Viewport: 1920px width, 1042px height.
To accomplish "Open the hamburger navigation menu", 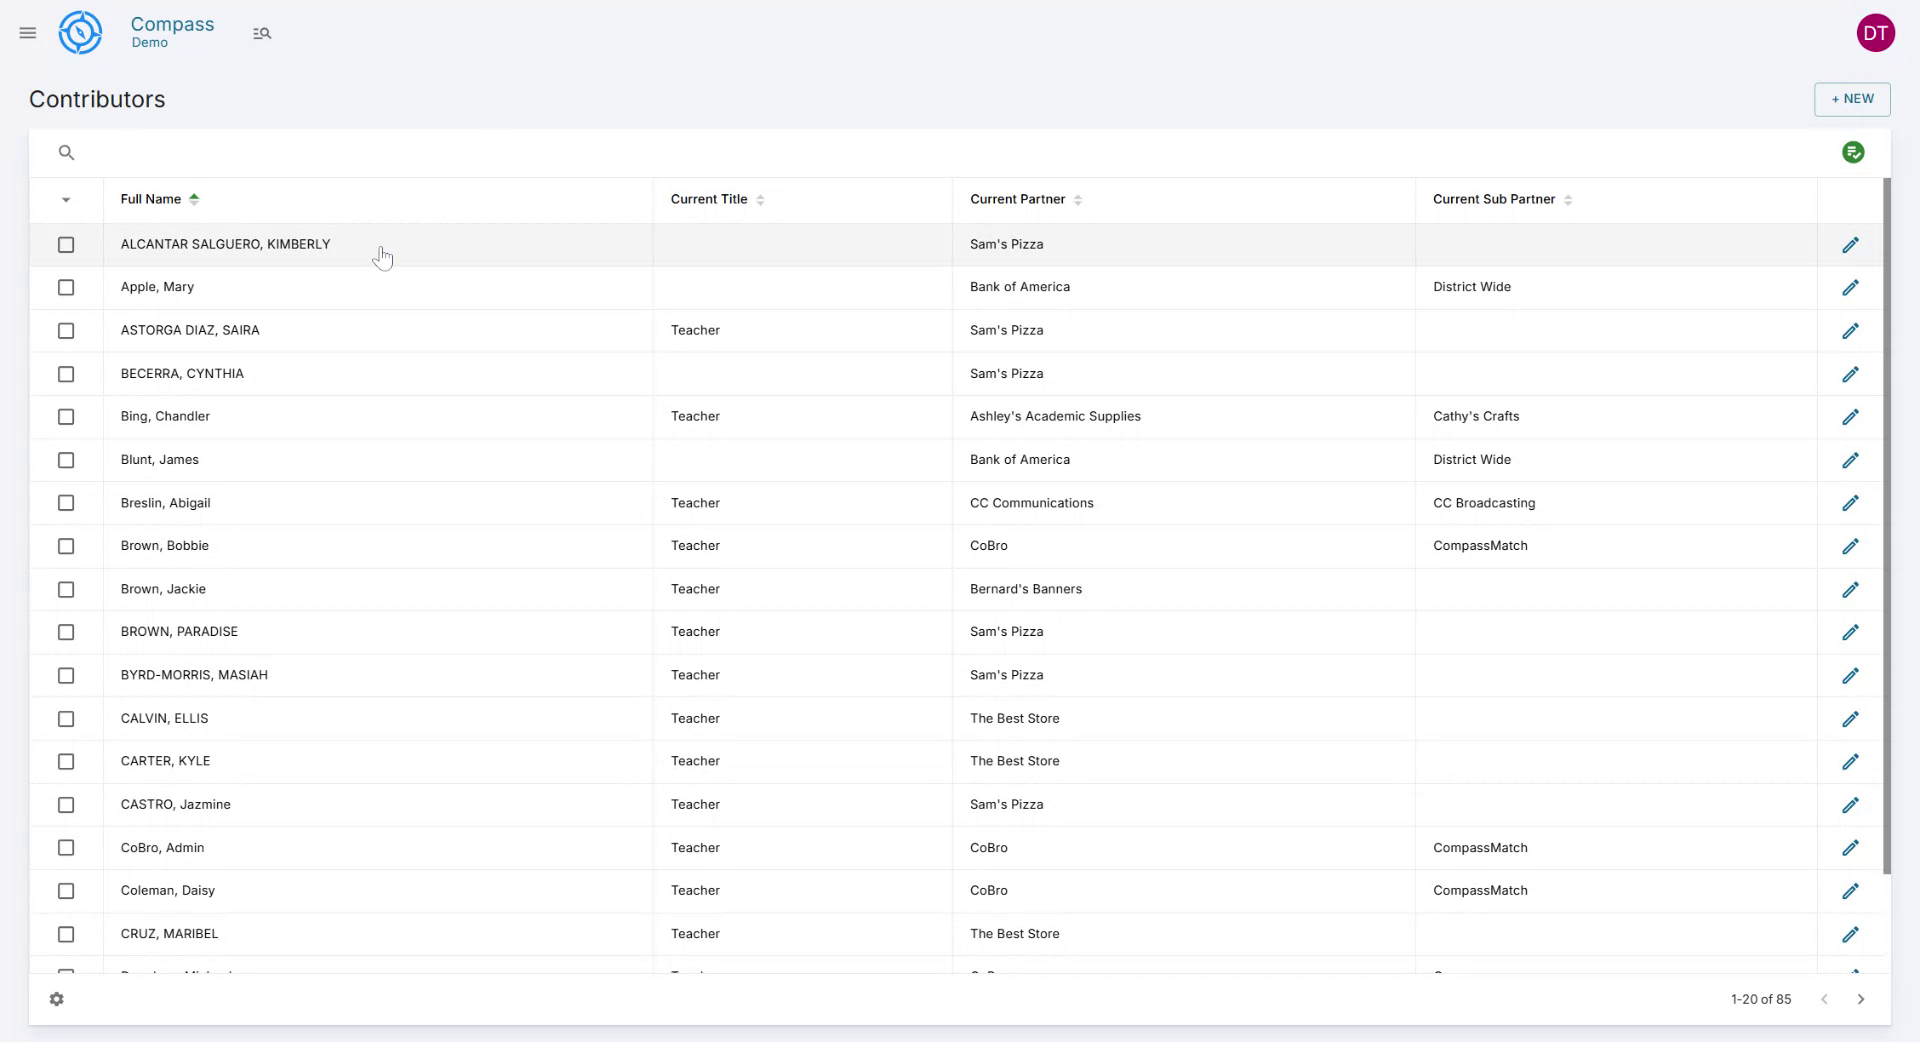I will 27,32.
